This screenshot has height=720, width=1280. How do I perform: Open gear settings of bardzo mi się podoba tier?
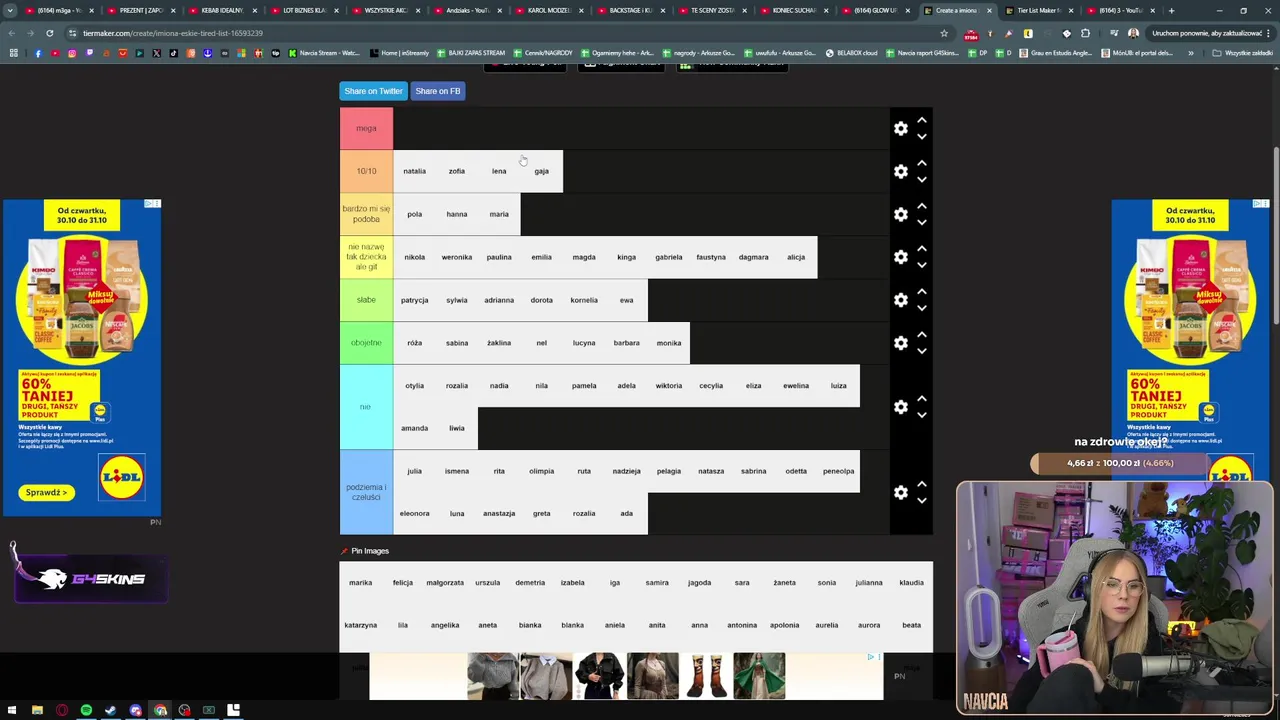coord(900,214)
